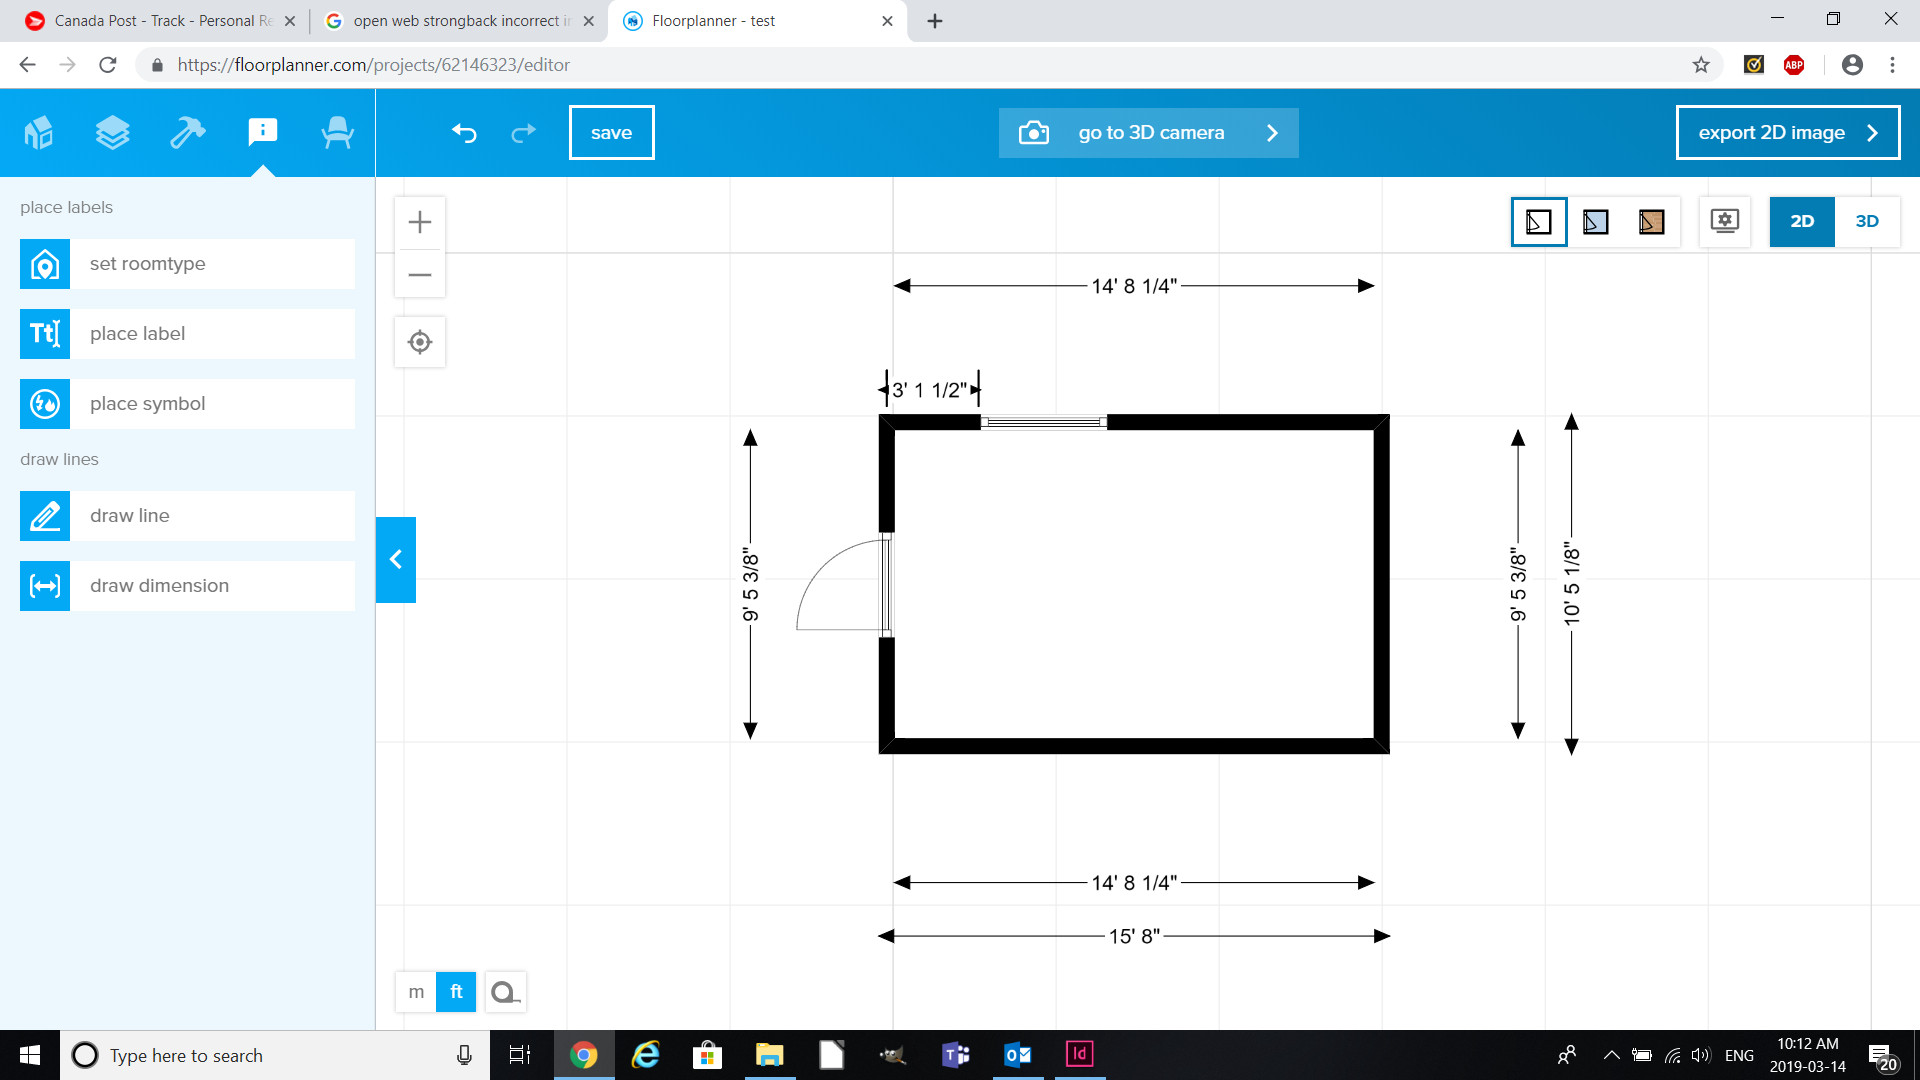The image size is (1920, 1080).
Task: Click the center-view crosshair icon
Action: coord(420,341)
